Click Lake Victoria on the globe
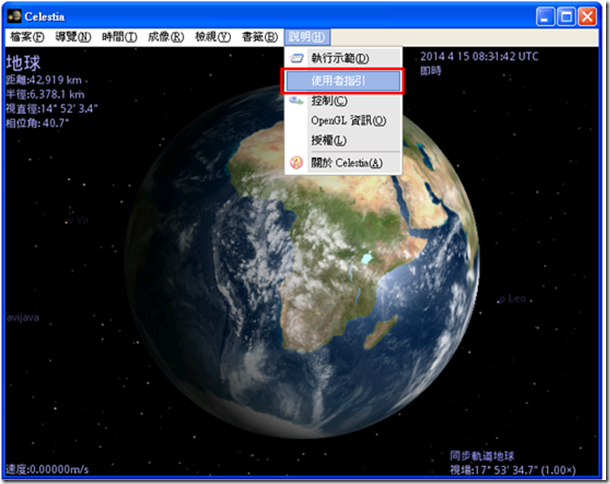The width and height of the screenshot is (610, 484). tap(366, 258)
